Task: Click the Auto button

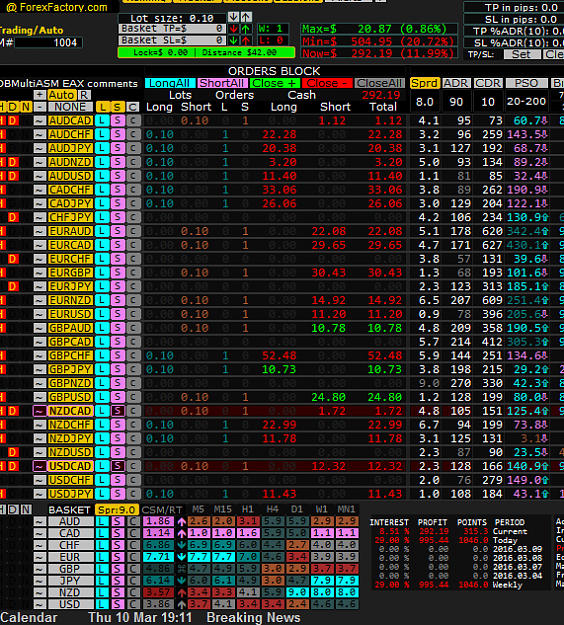Action: (61, 95)
